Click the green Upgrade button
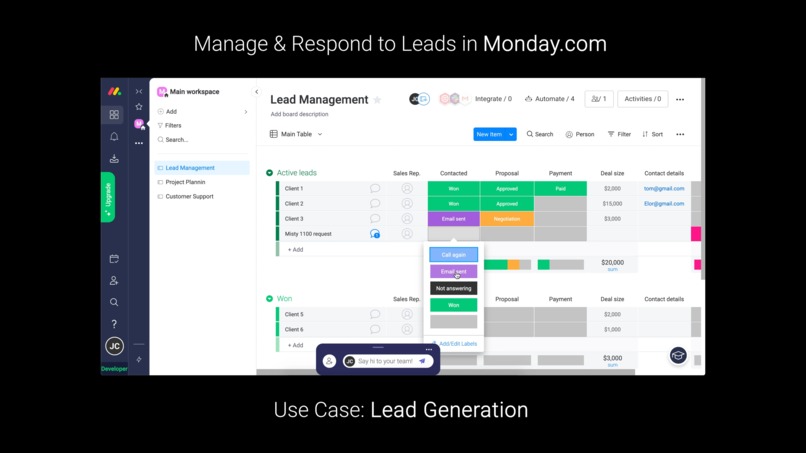This screenshot has height=453, width=806. (108, 197)
